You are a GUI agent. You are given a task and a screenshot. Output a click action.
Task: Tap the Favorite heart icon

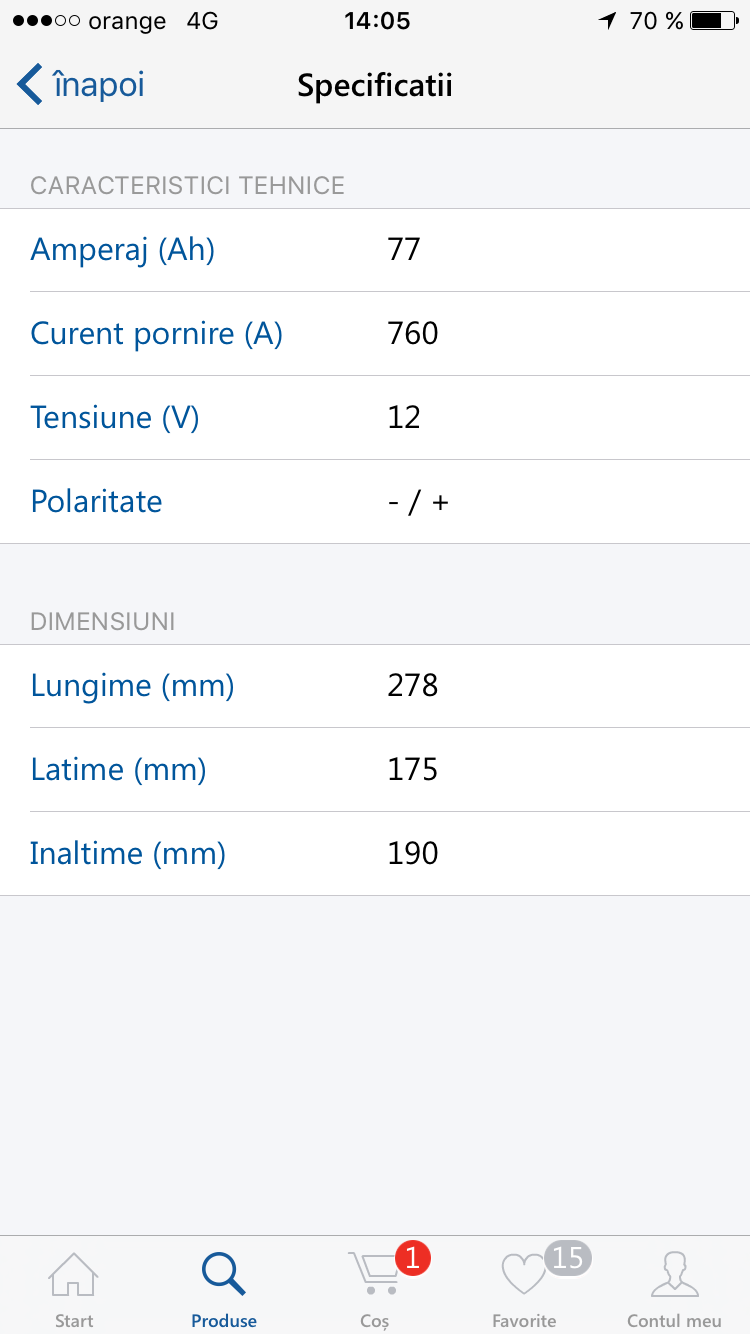(522, 1277)
